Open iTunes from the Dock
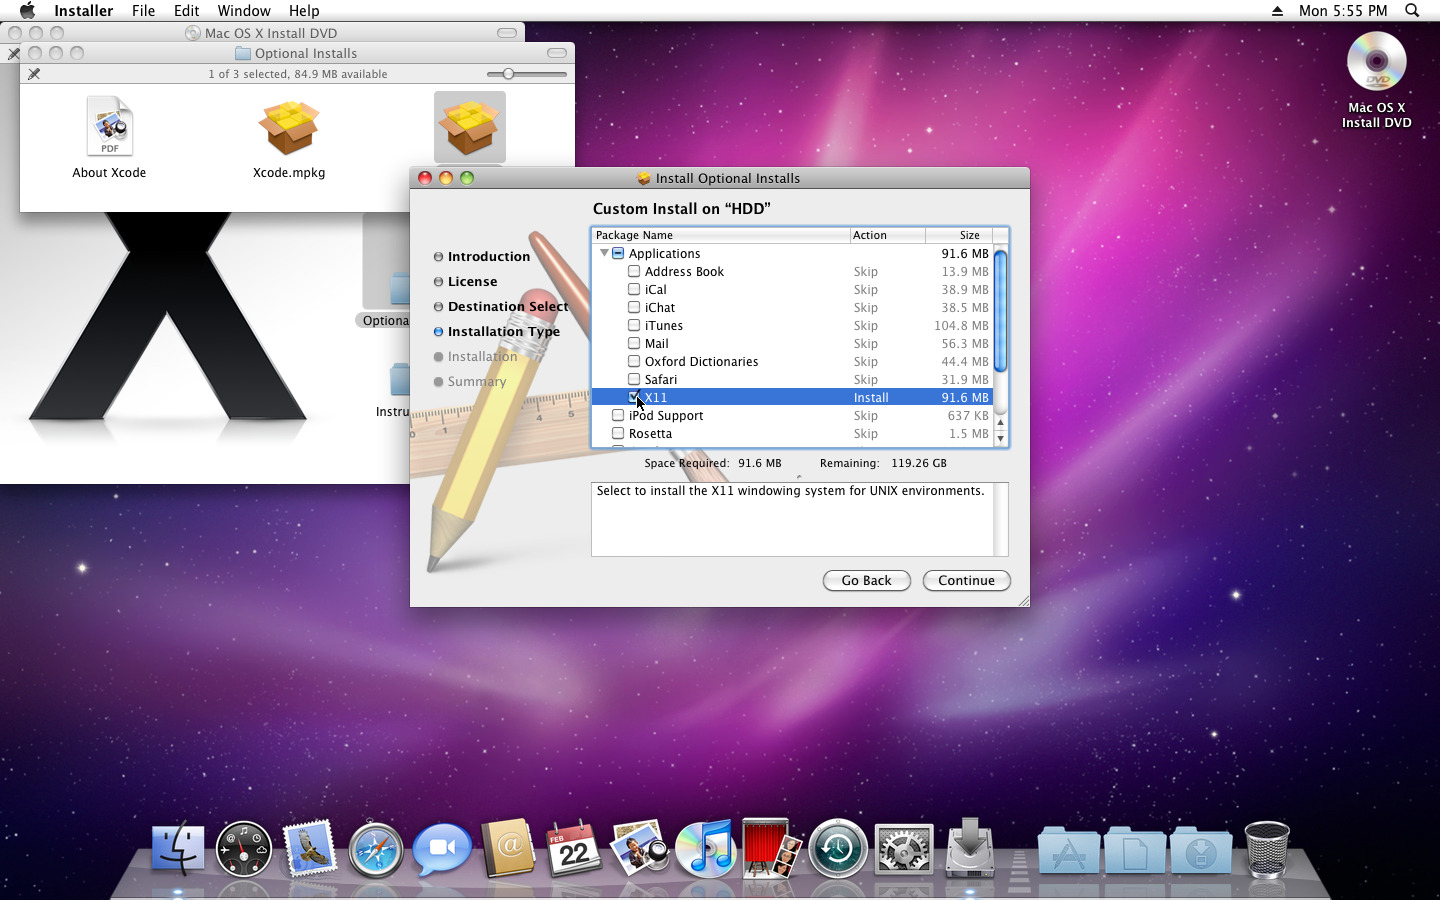1440x900 pixels. pos(705,849)
